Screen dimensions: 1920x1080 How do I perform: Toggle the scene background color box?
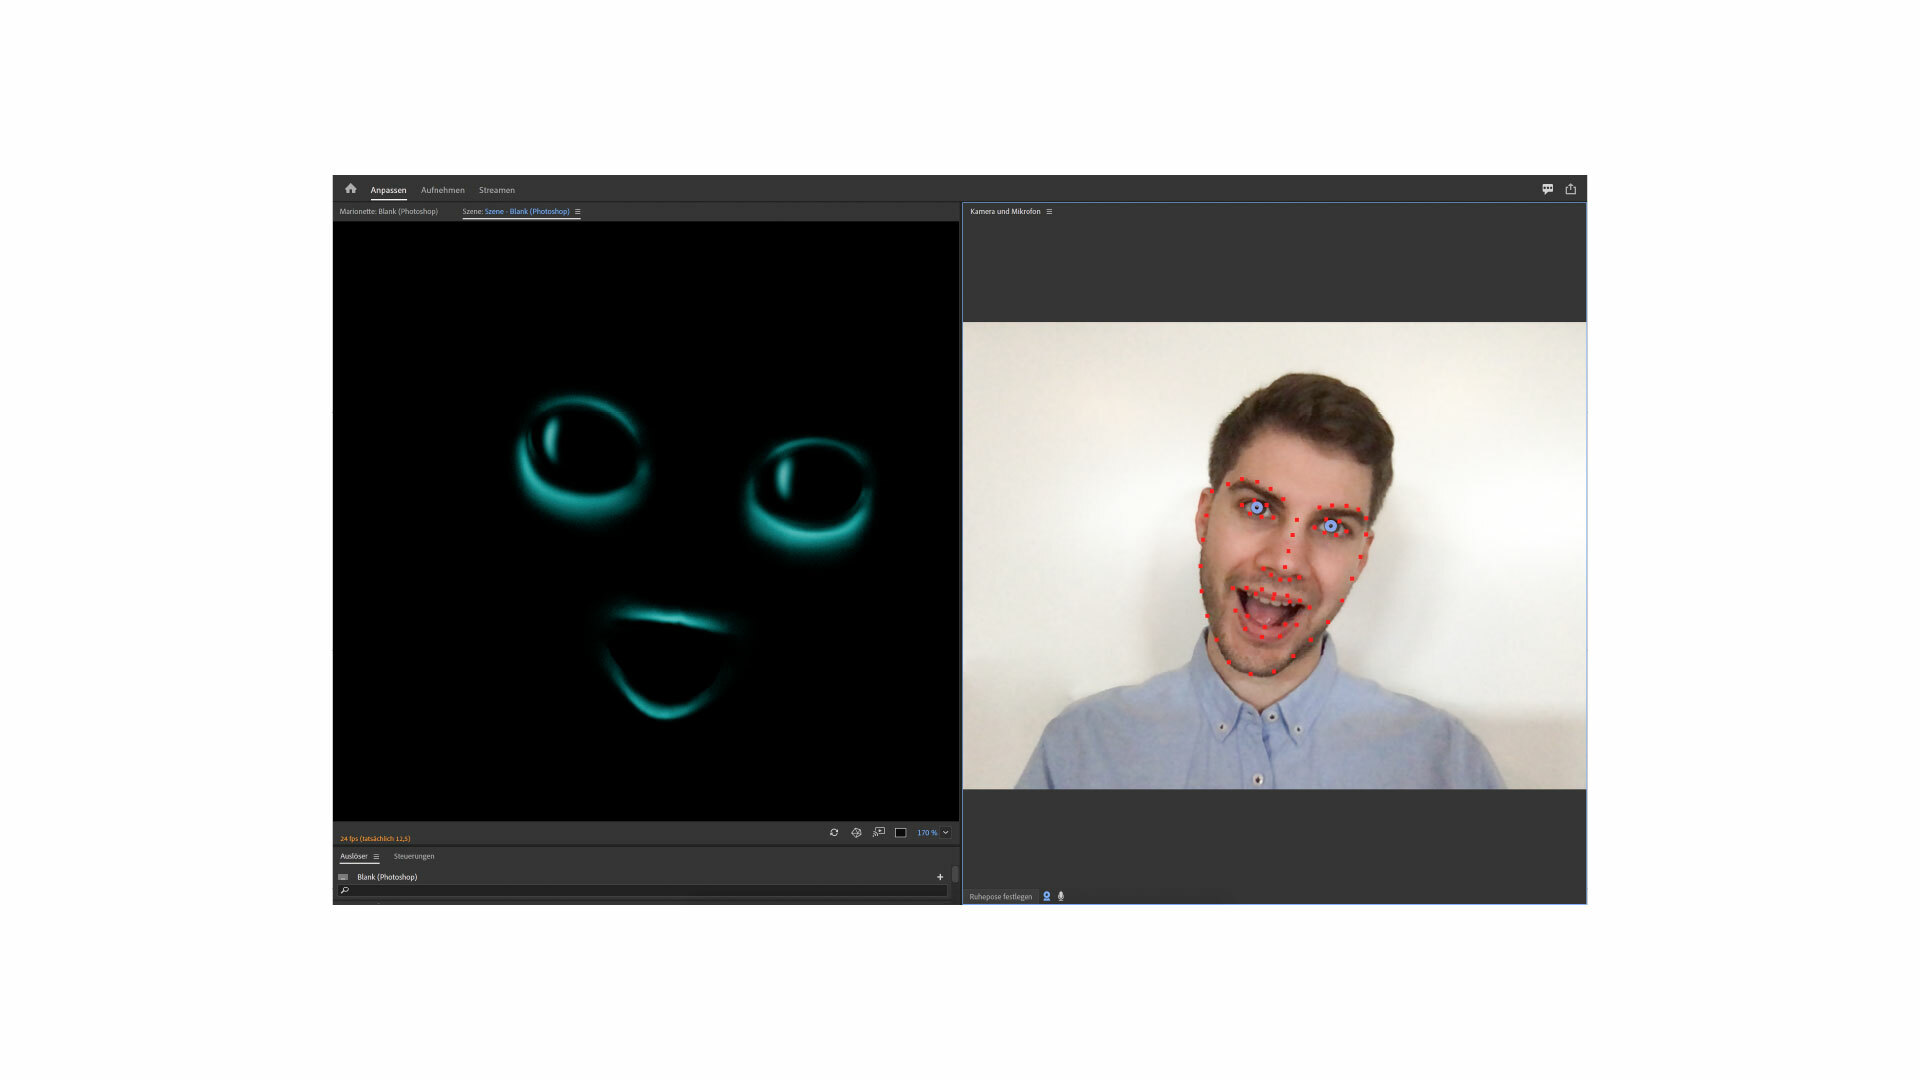(900, 832)
